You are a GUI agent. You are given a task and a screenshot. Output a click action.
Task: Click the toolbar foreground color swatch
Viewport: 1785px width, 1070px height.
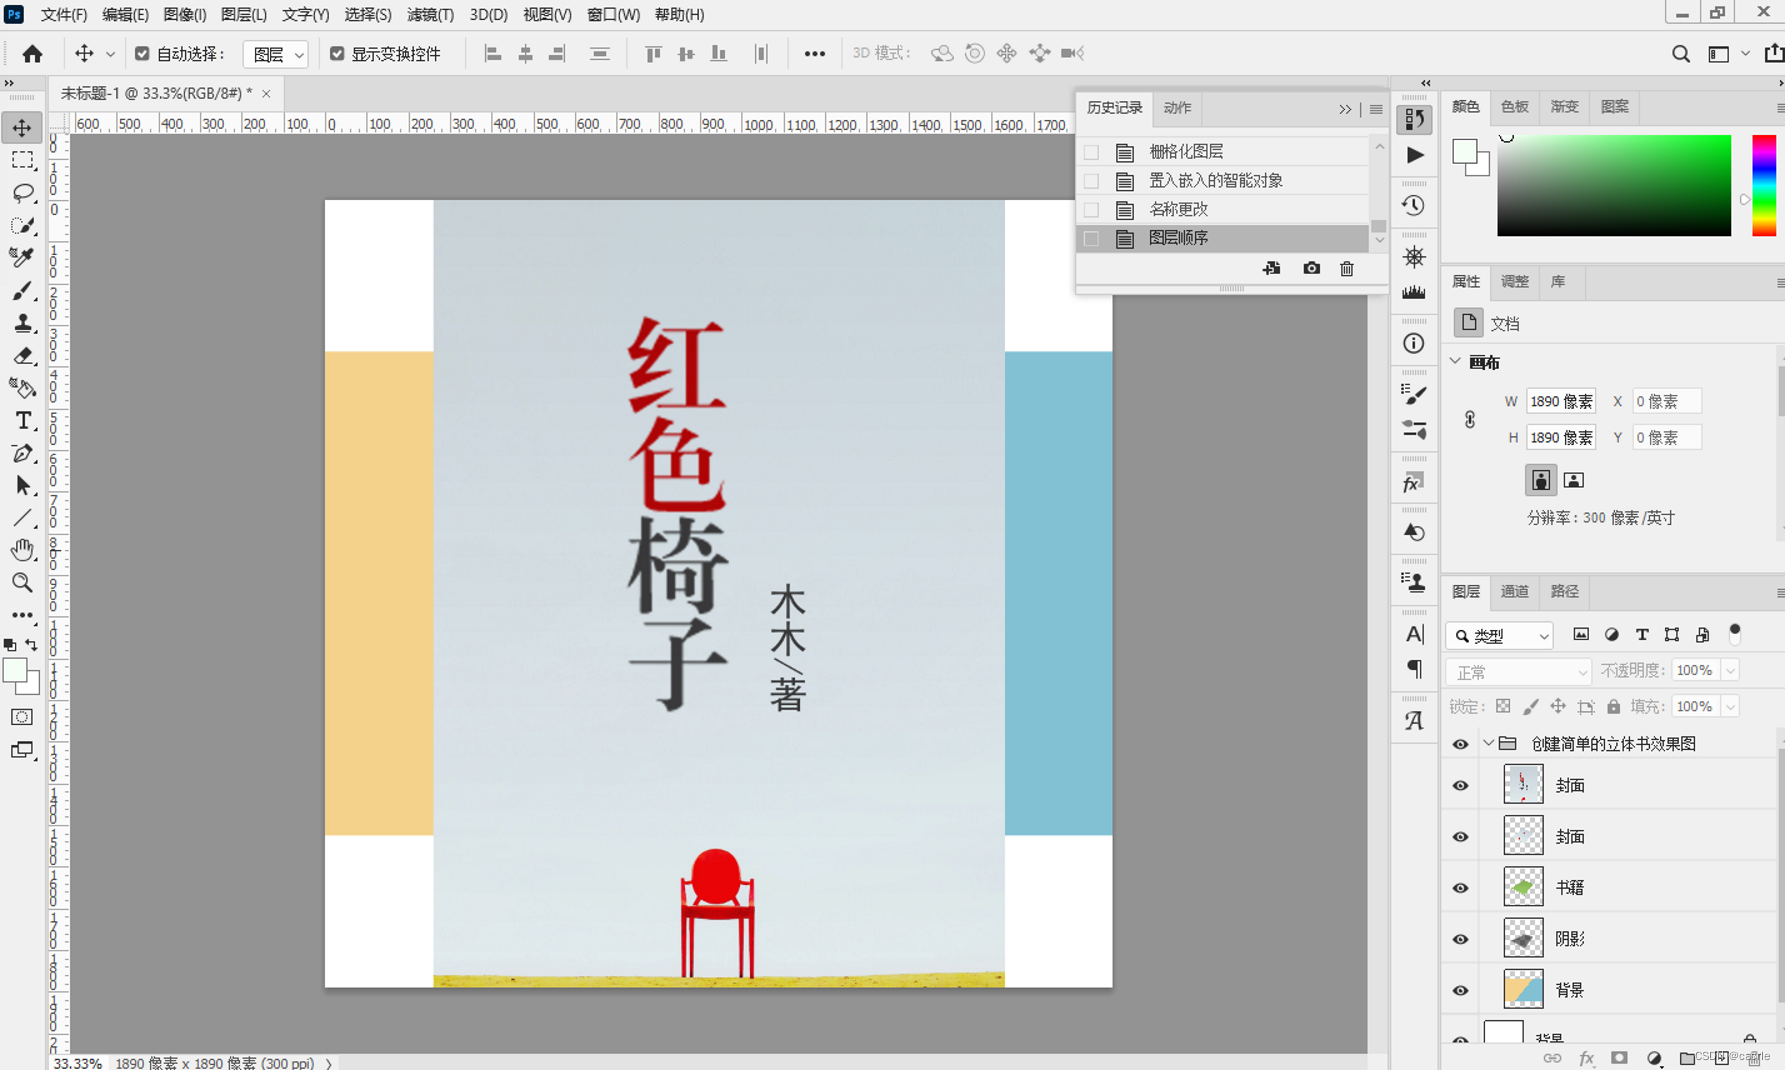coord(15,671)
